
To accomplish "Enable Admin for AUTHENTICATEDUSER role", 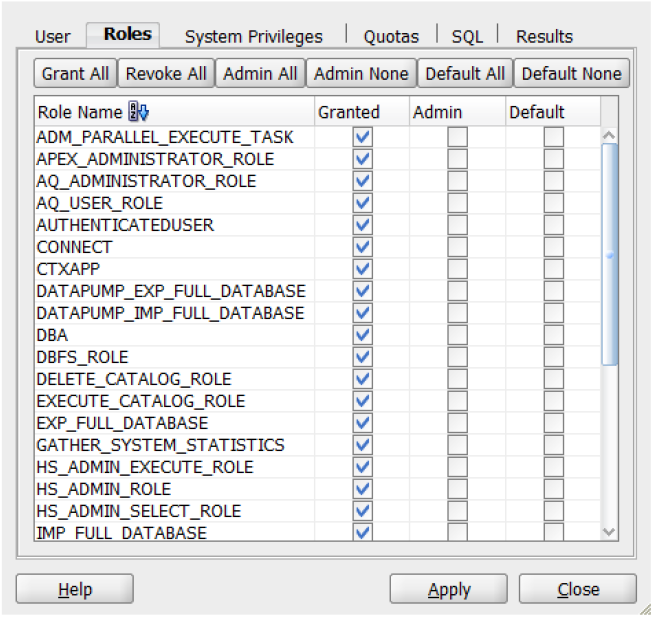I will [x=457, y=225].
